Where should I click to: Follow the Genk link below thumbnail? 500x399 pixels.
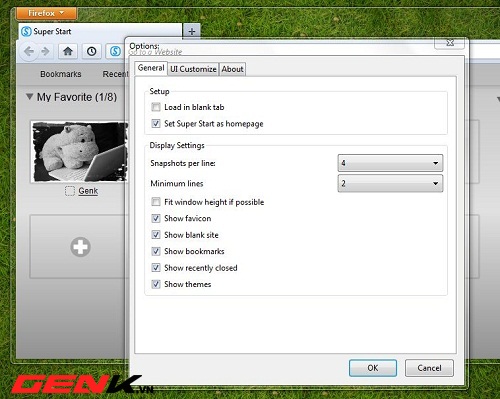[88, 191]
